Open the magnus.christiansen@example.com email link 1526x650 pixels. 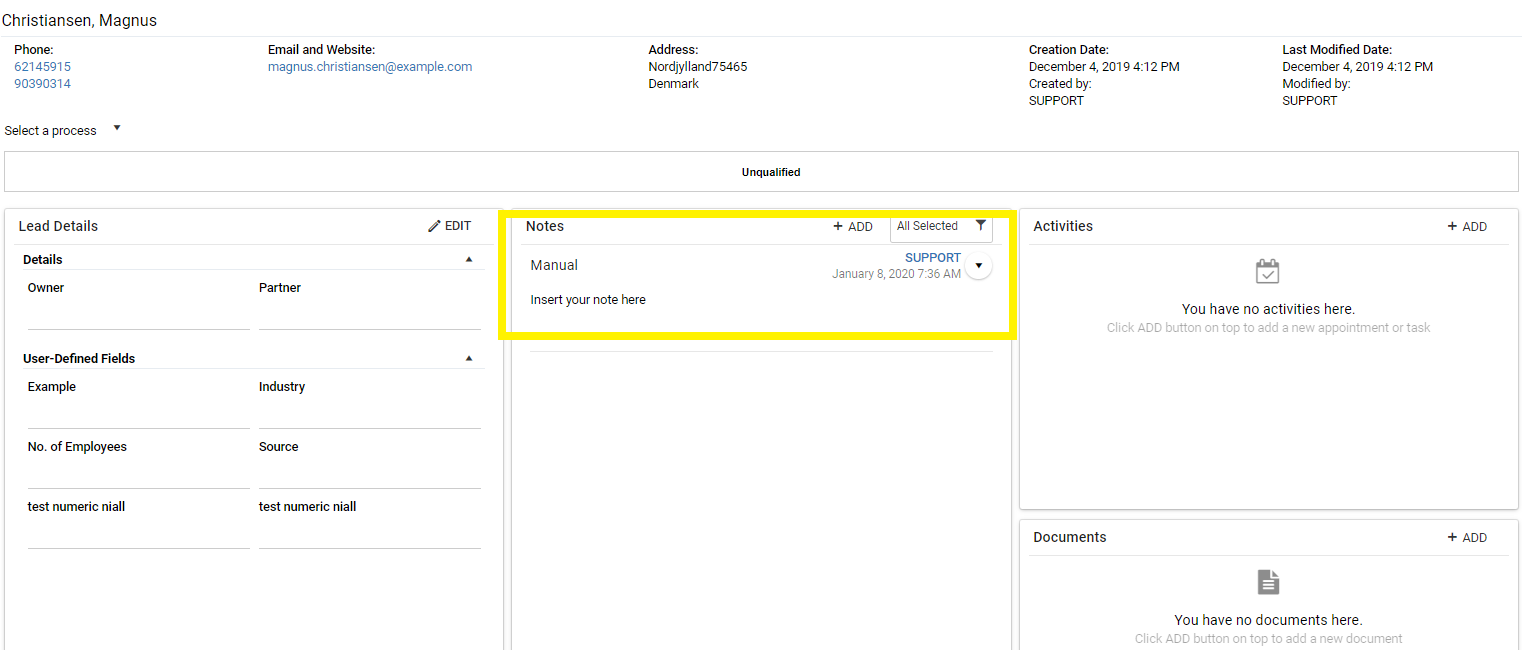click(370, 67)
